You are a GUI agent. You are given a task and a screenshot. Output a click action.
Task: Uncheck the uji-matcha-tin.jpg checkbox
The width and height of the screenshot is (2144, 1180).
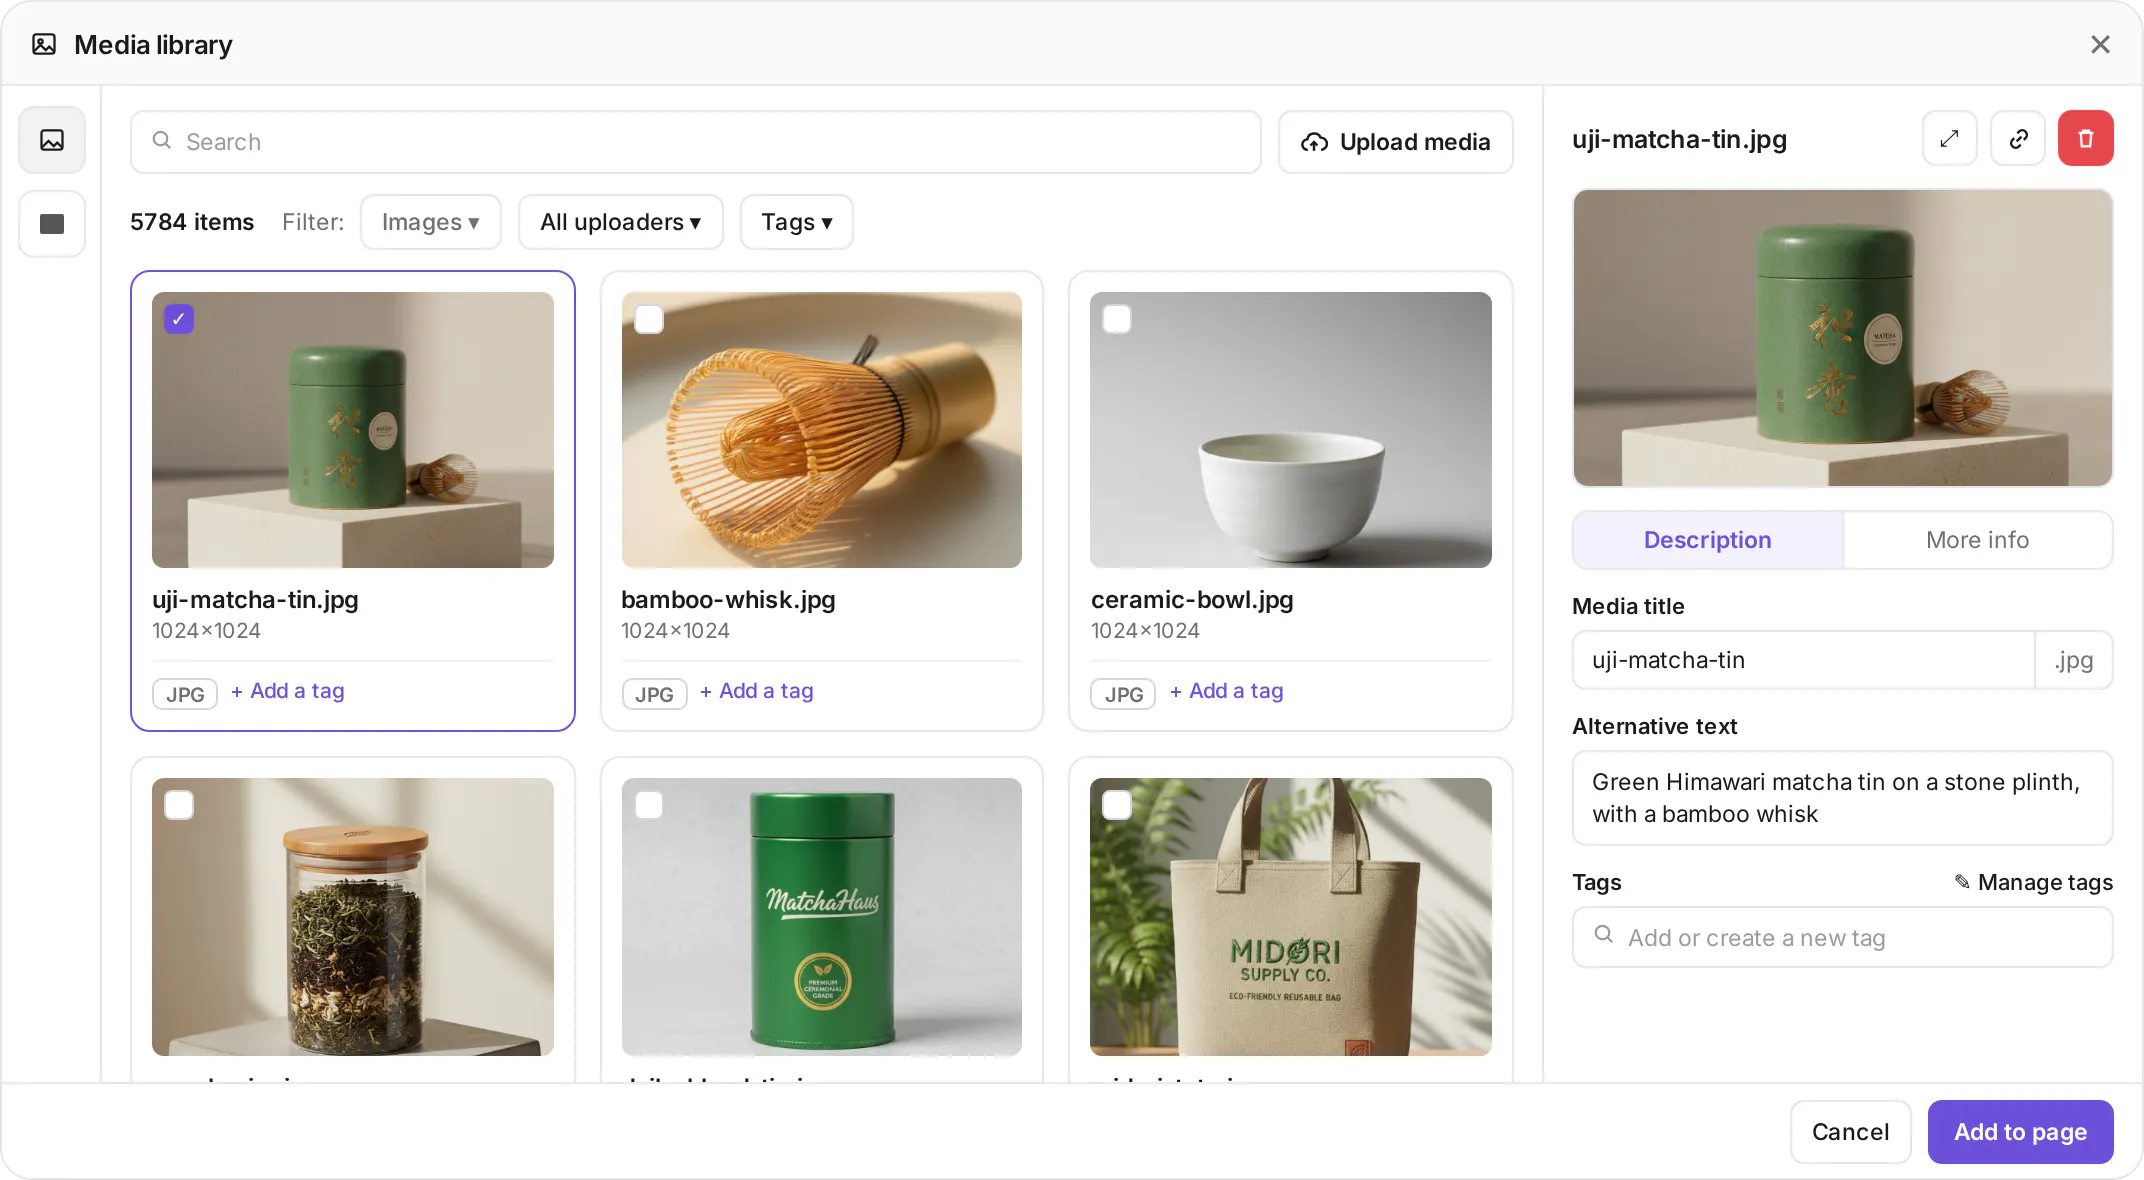179,319
